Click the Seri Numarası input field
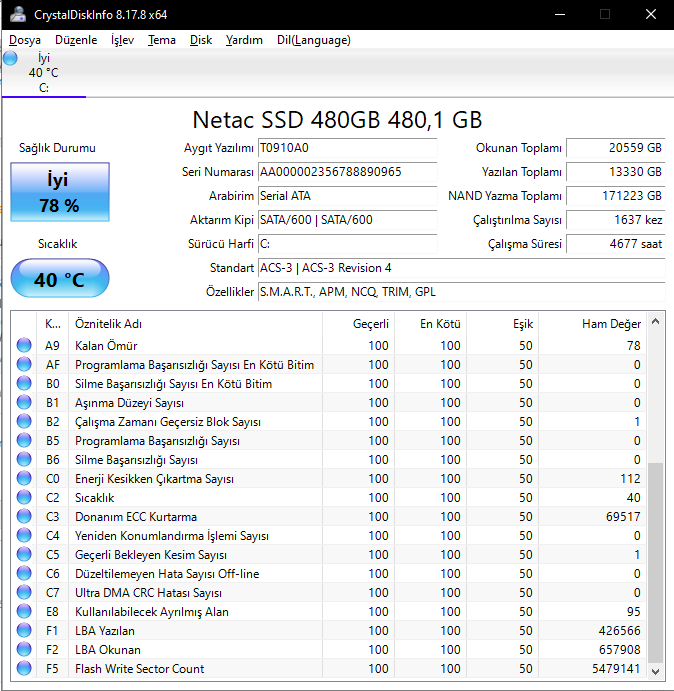 pyautogui.click(x=347, y=172)
